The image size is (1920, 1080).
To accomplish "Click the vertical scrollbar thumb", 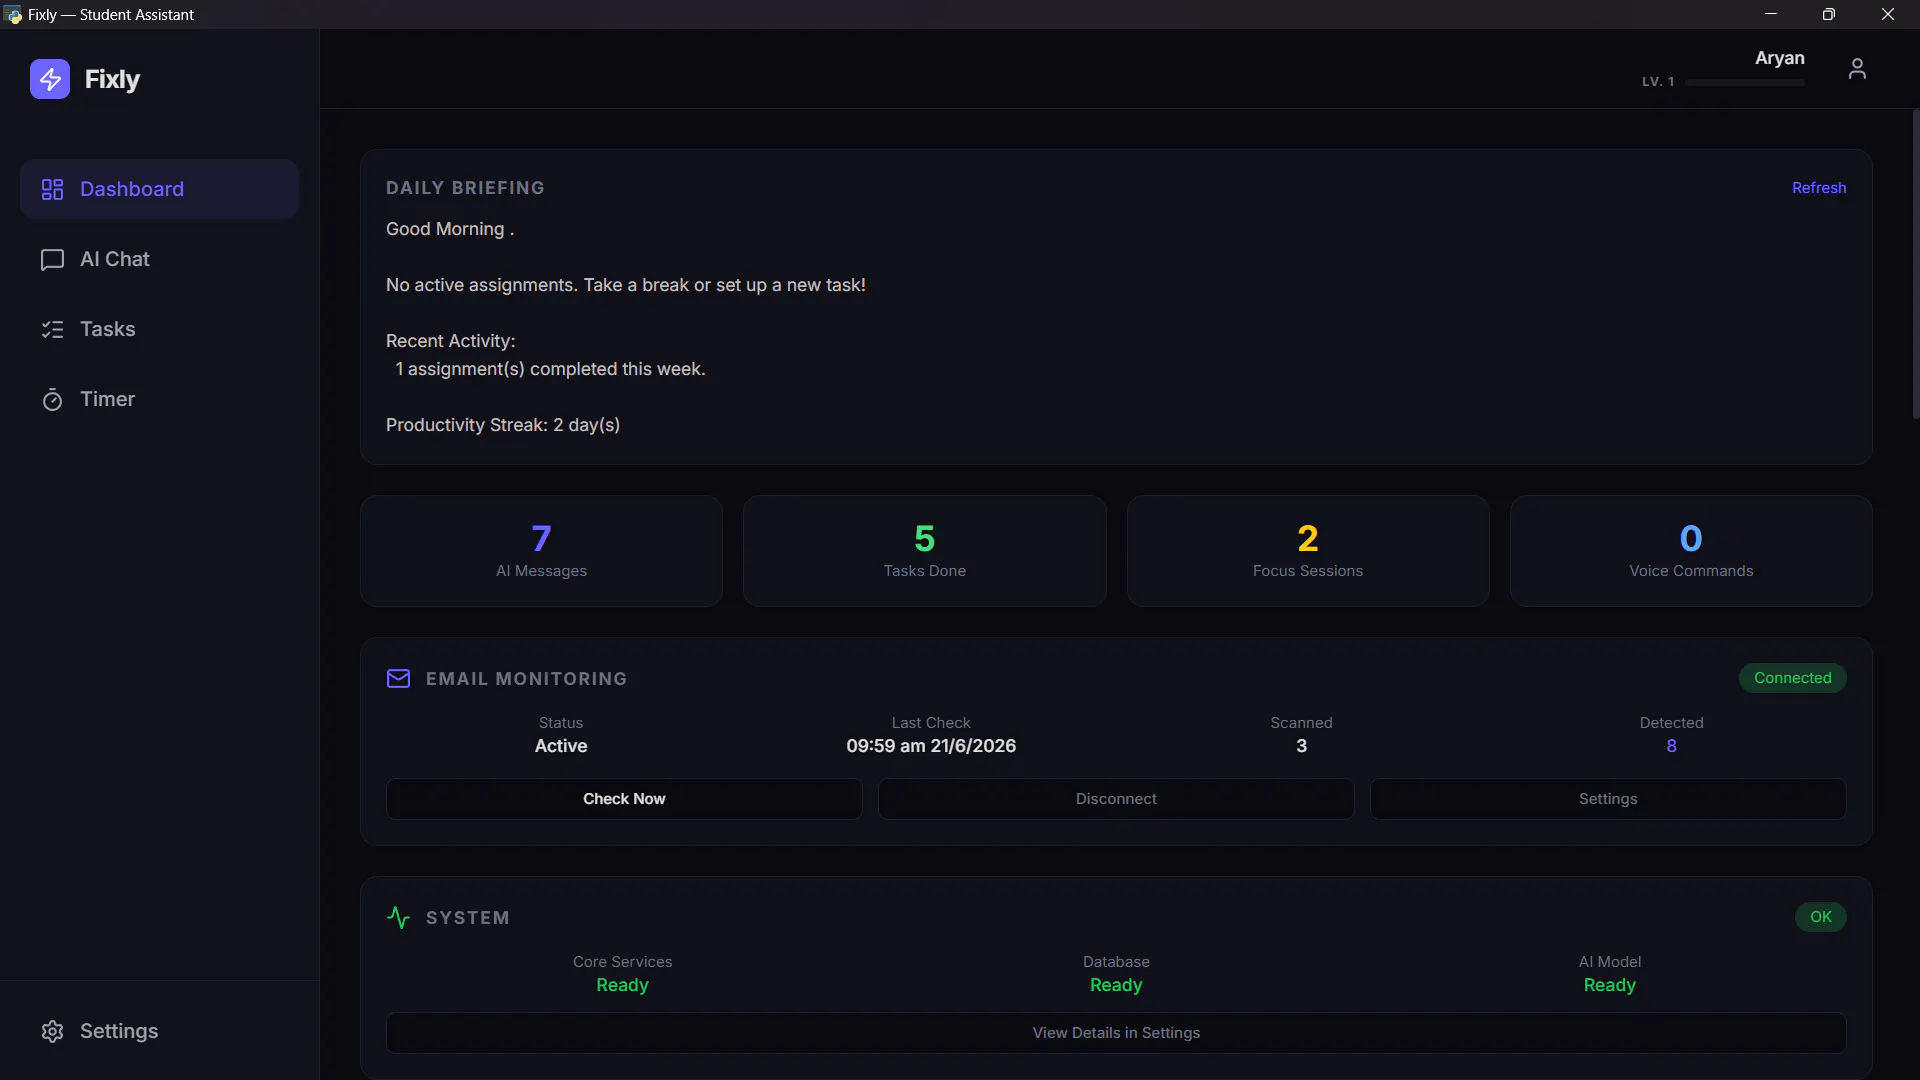I will 1915,265.
